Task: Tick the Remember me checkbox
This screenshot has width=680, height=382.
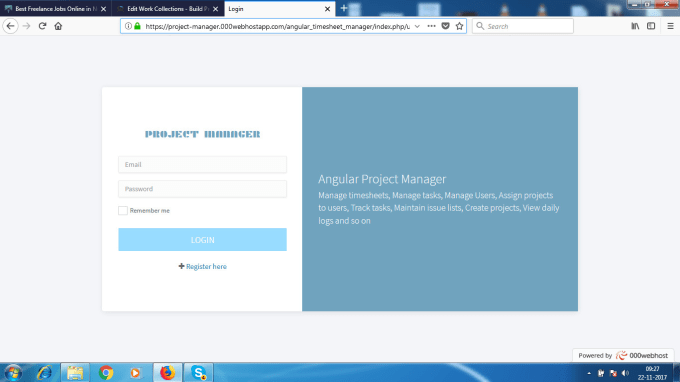Action: pos(123,210)
